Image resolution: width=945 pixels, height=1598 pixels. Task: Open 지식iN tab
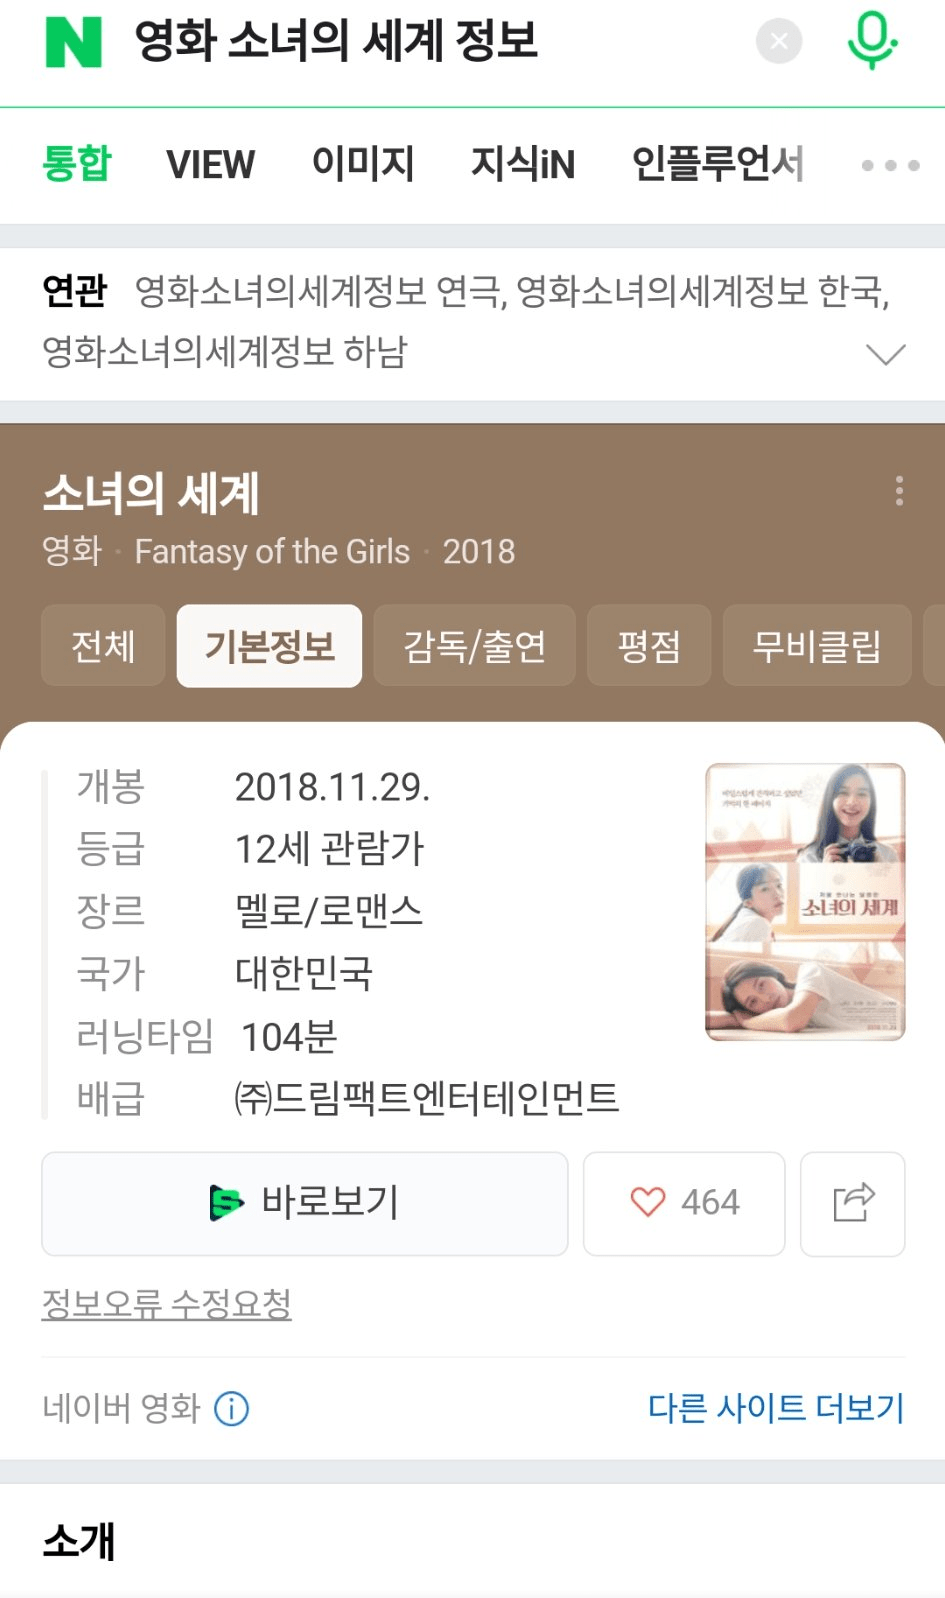point(523,164)
